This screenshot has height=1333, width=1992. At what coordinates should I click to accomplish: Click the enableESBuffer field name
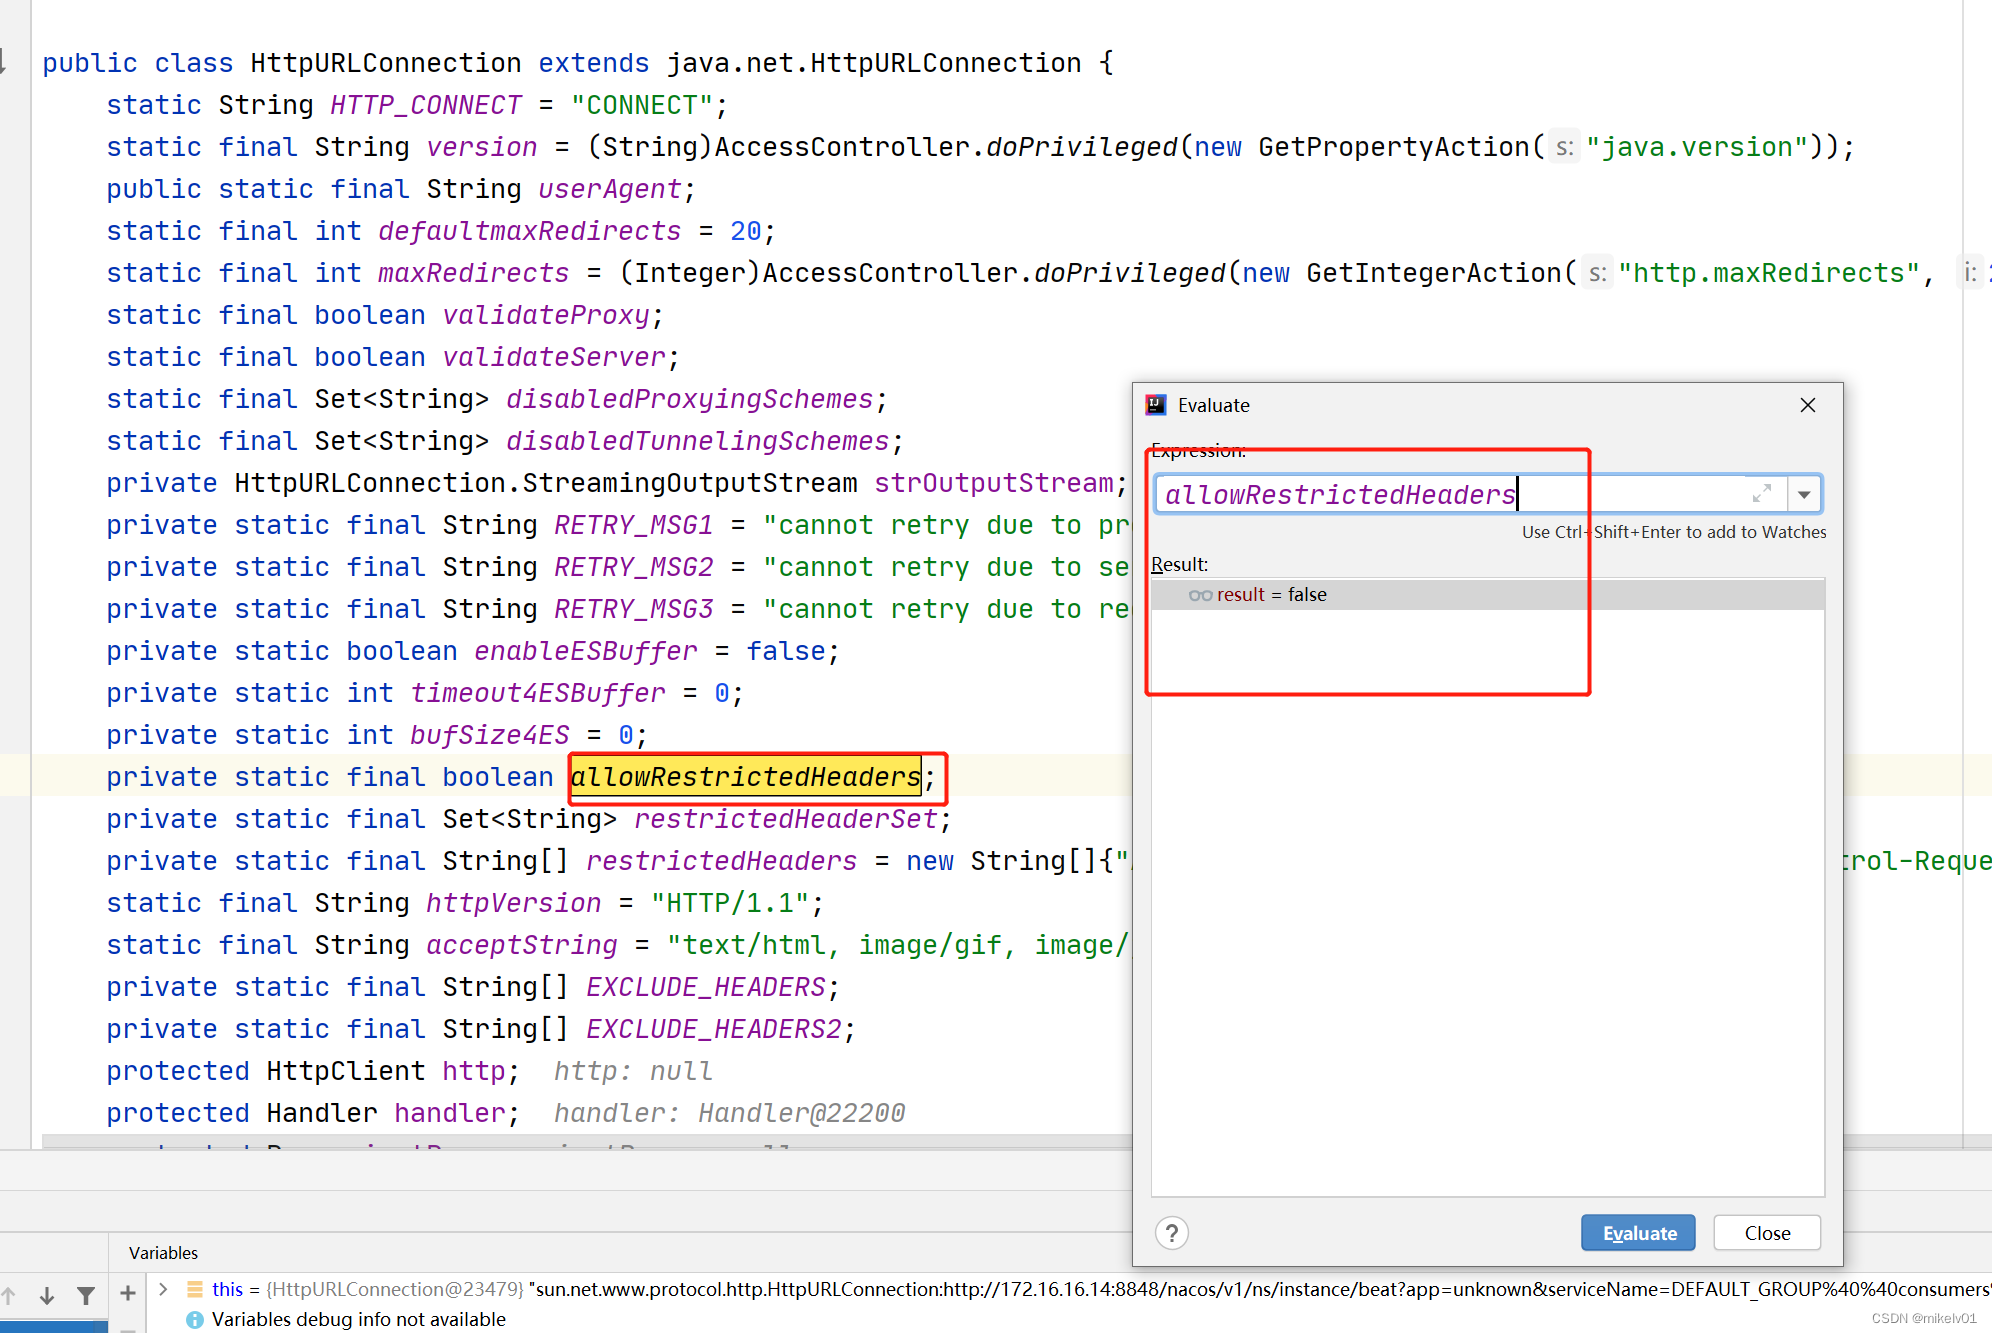586,651
